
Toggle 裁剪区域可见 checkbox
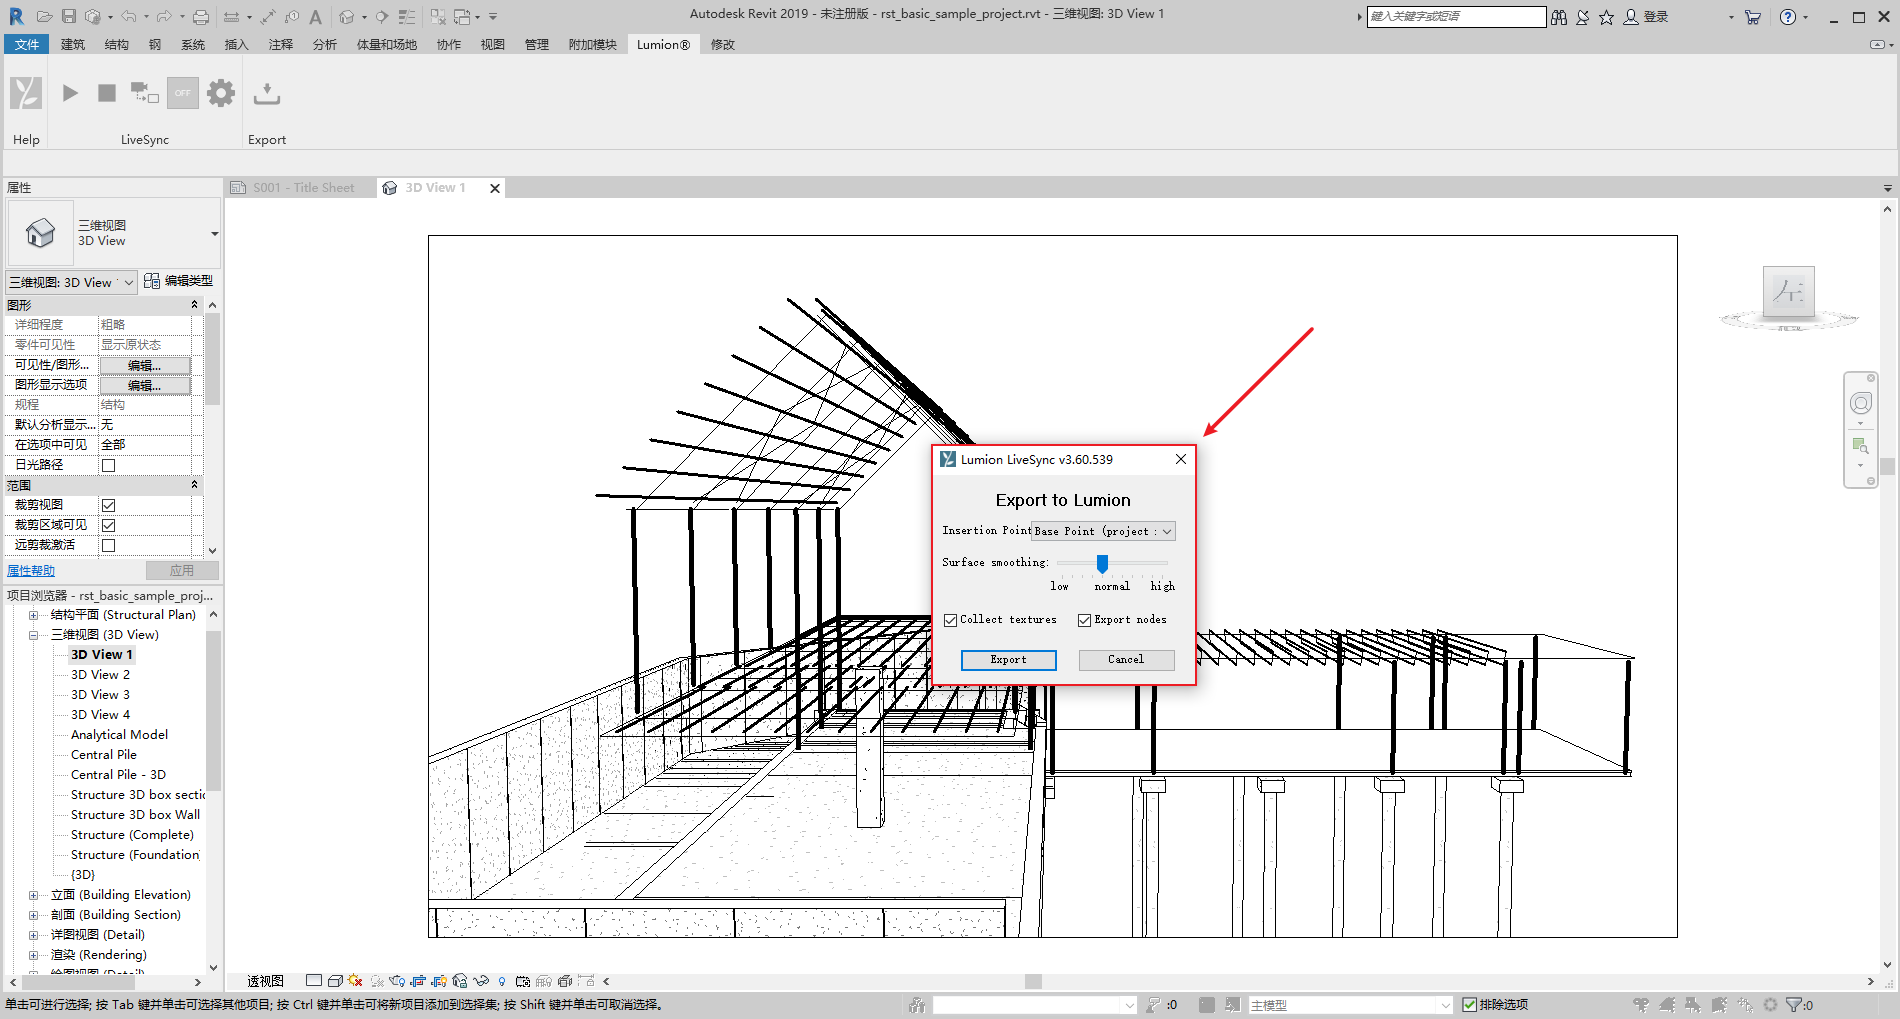coord(109,525)
